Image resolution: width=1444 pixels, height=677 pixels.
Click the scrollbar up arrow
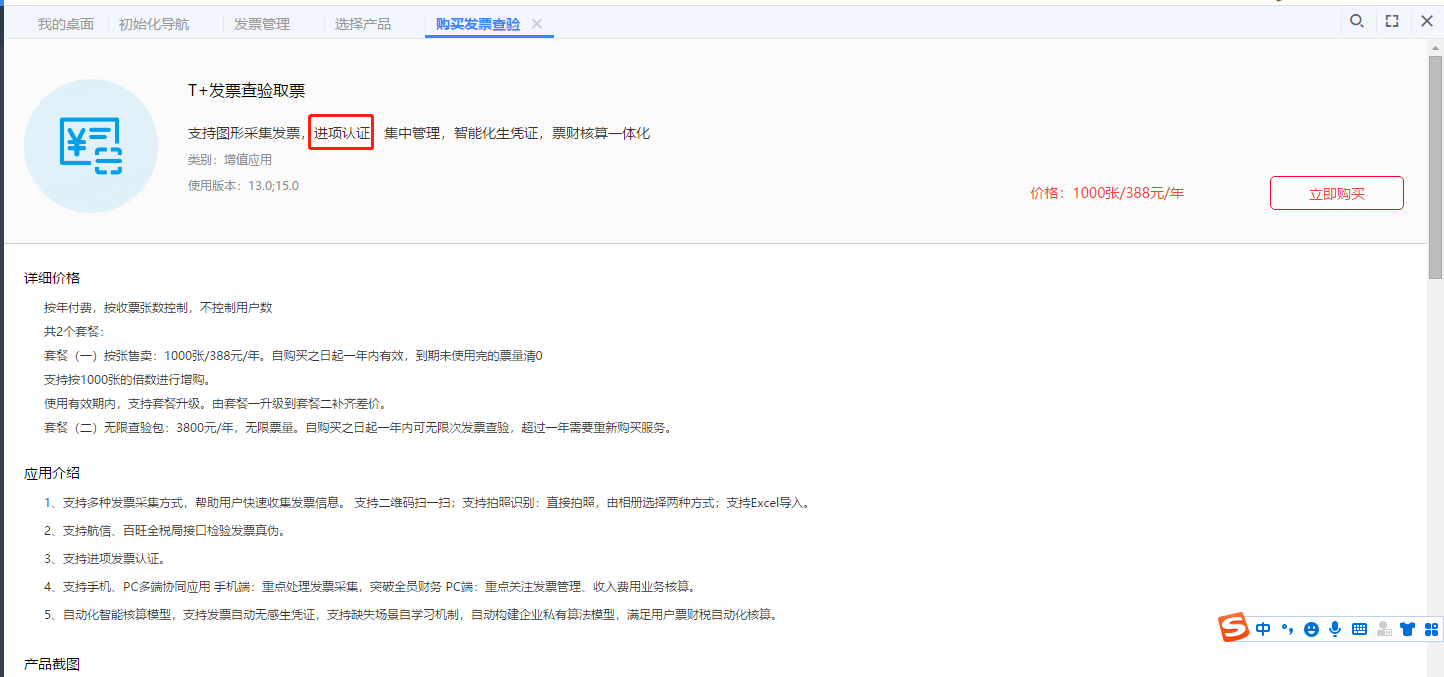tap(1435, 49)
